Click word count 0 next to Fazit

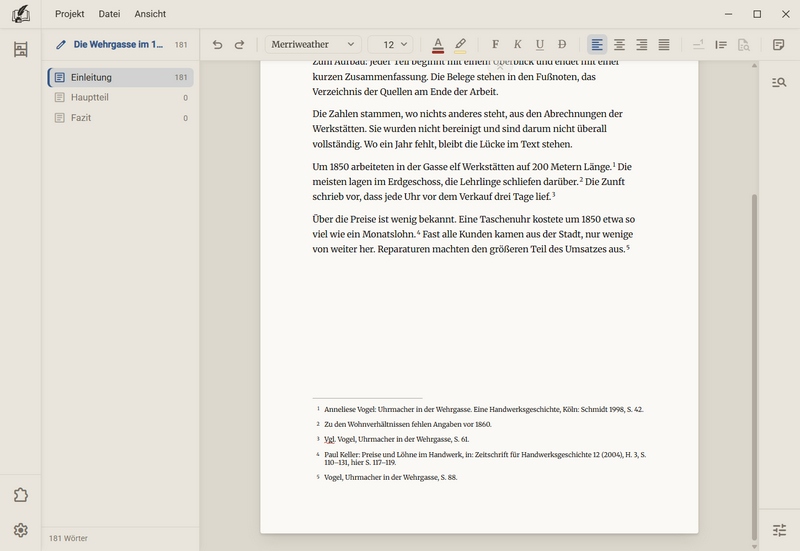[x=185, y=118]
